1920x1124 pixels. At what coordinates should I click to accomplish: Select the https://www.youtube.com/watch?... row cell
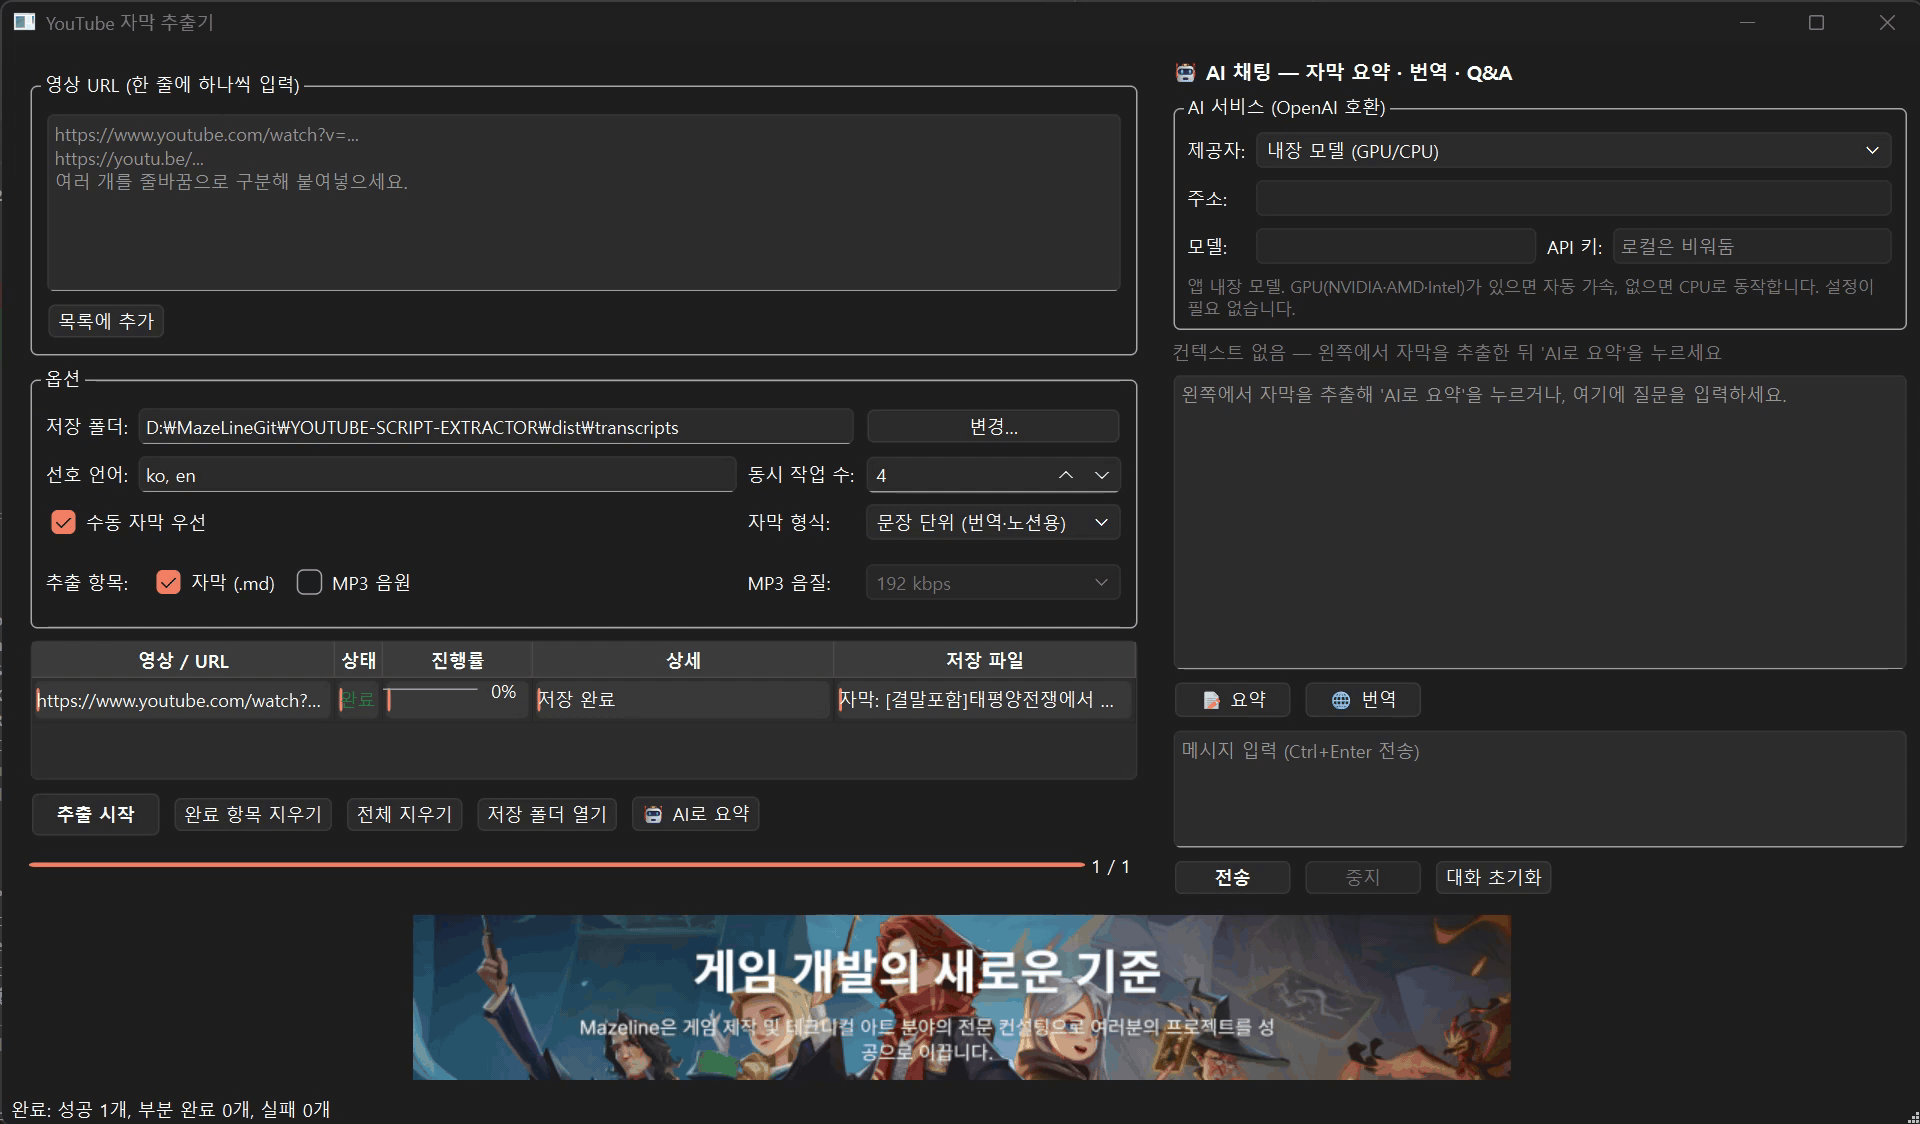pyautogui.click(x=182, y=700)
